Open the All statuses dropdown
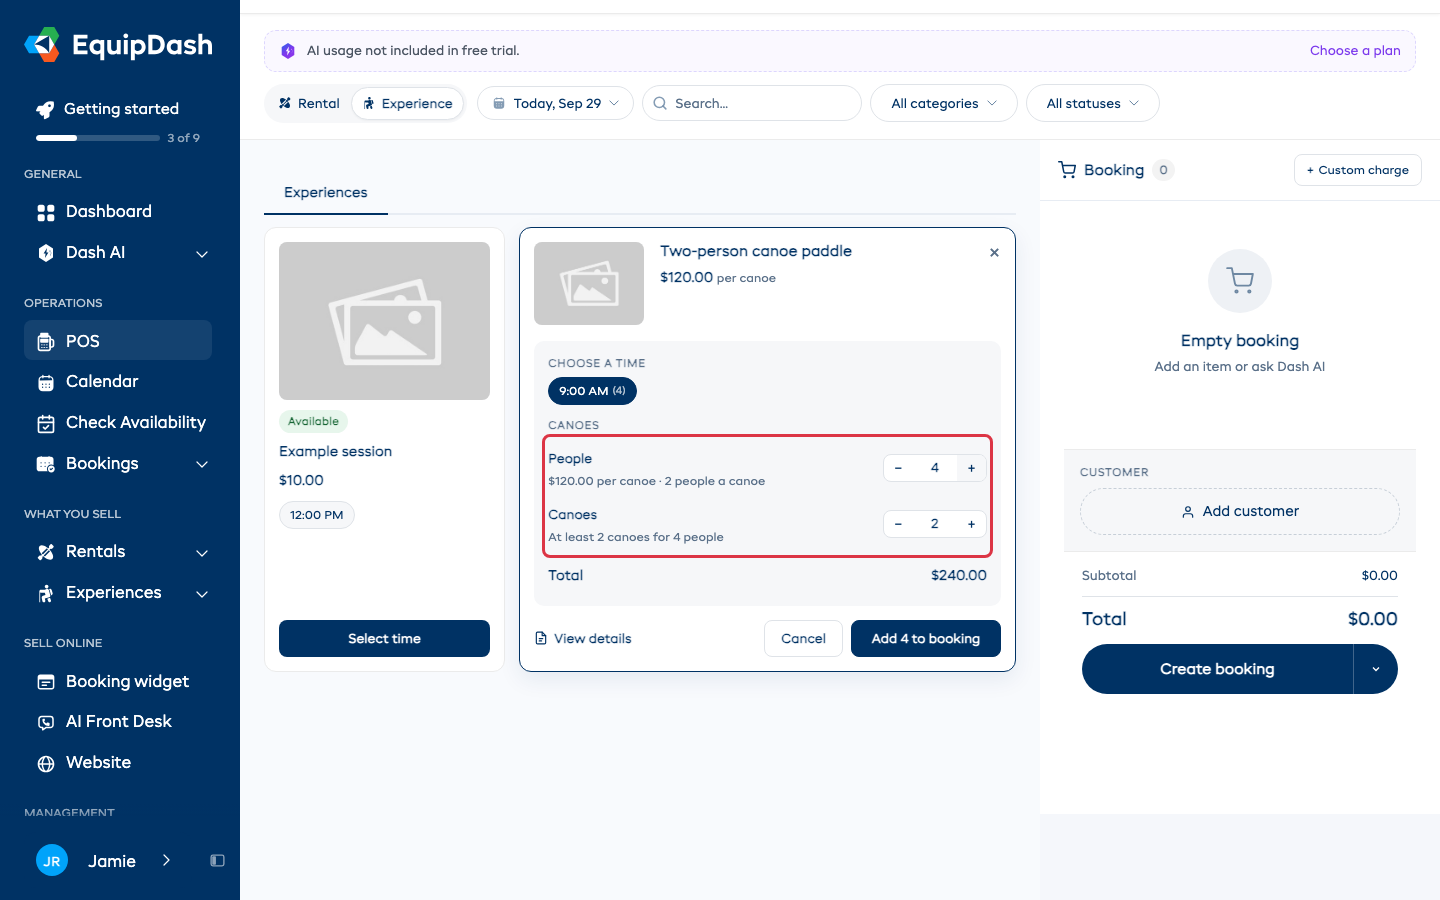Viewport: 1440px width, 900px height. tap(1092, 103)
